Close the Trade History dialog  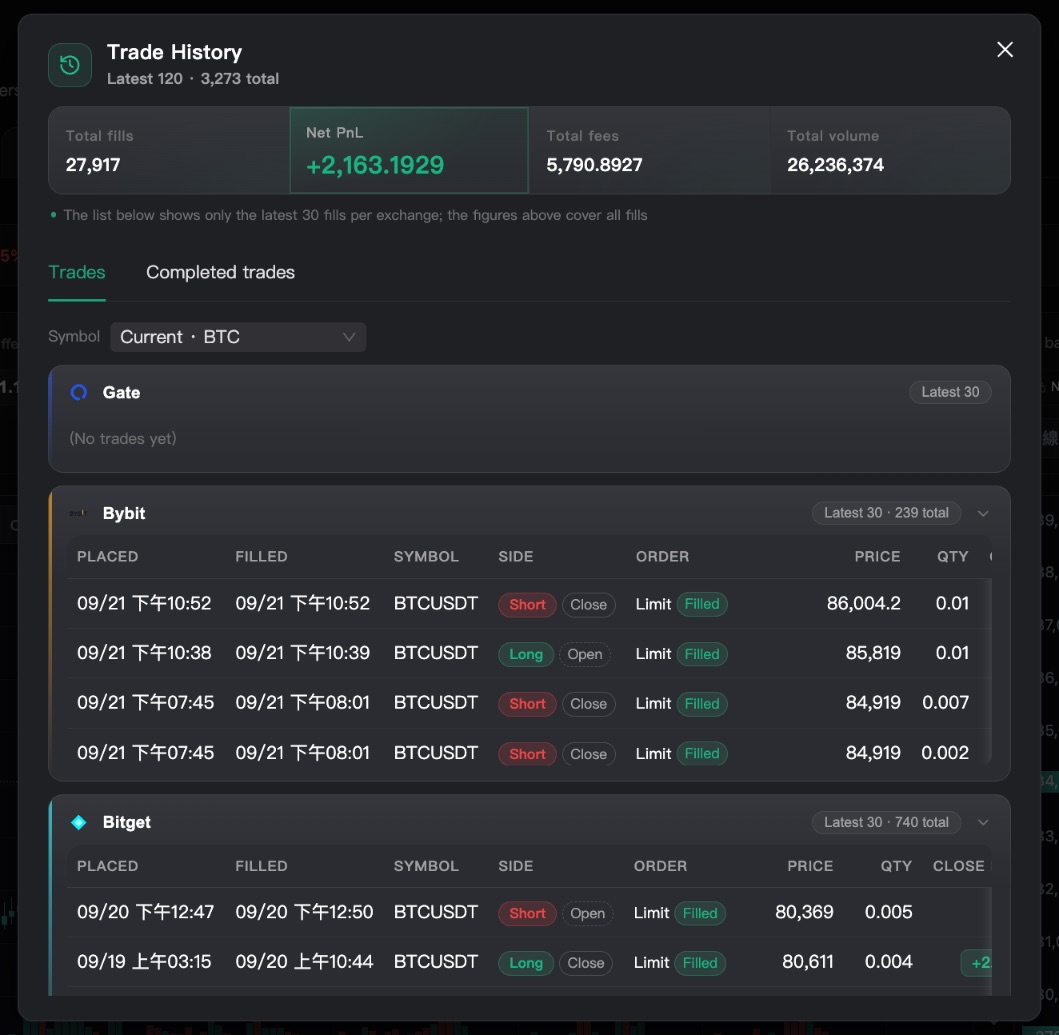click(1004, 49)
